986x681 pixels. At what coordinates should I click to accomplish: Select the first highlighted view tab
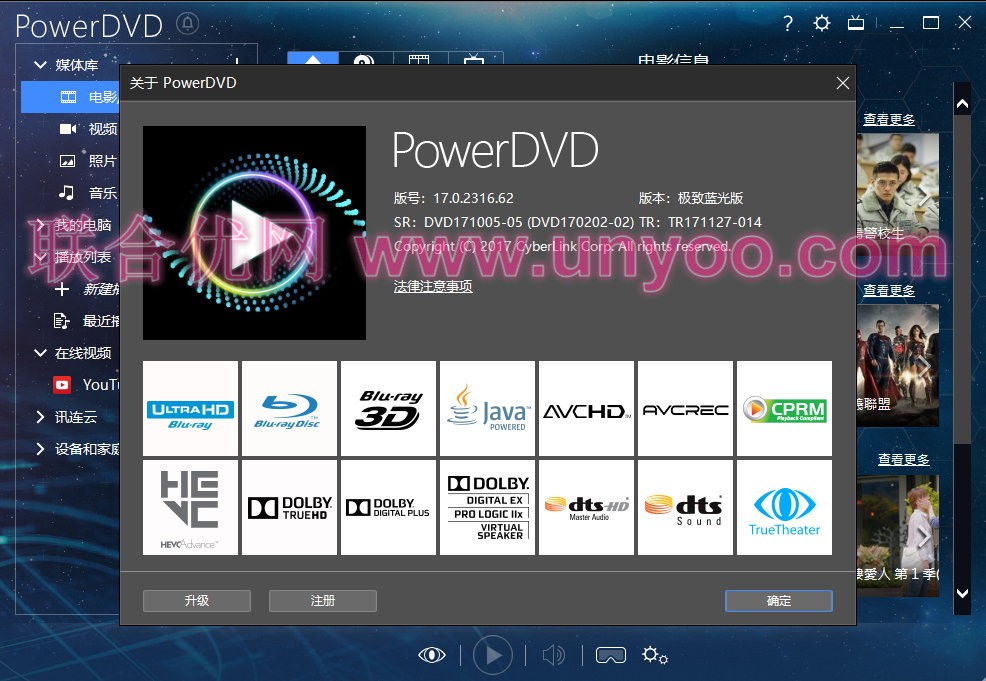click(x=313, y=58)
